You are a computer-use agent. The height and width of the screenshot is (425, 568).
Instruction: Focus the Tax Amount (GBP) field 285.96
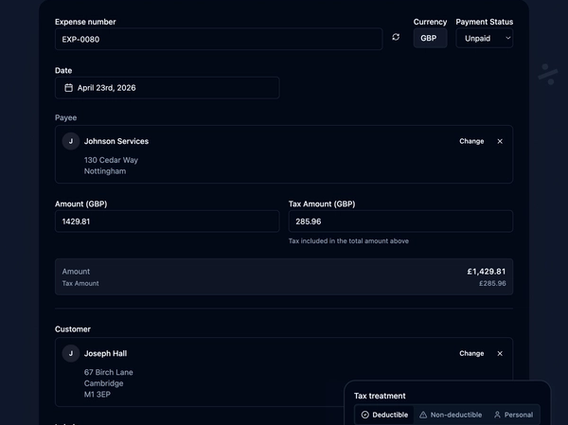click(401, 221)
